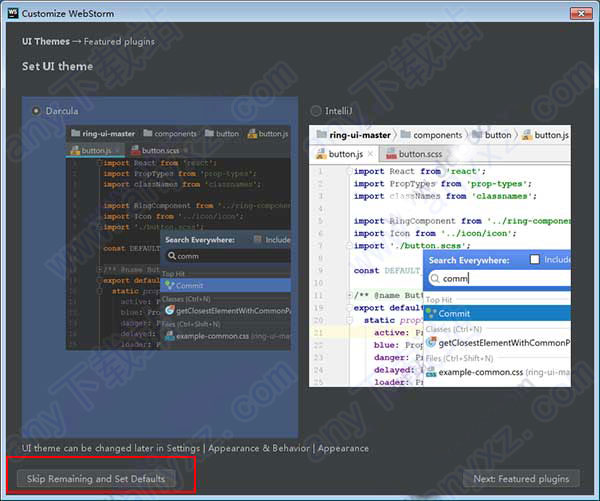Collapse the import block fold marker in IntelliJ preview

pos(350,171)
